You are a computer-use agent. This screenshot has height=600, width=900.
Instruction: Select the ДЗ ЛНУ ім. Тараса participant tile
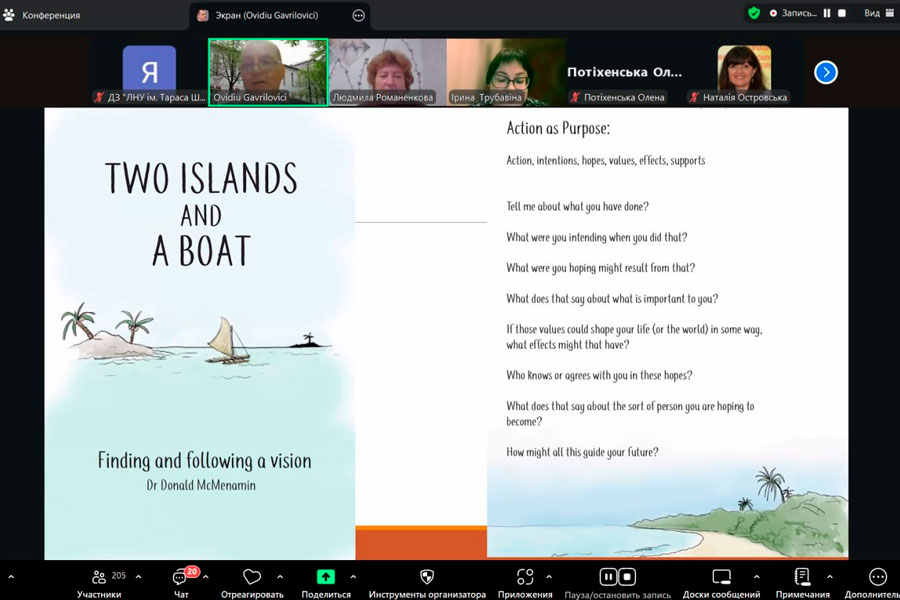(x=149, y=72)
